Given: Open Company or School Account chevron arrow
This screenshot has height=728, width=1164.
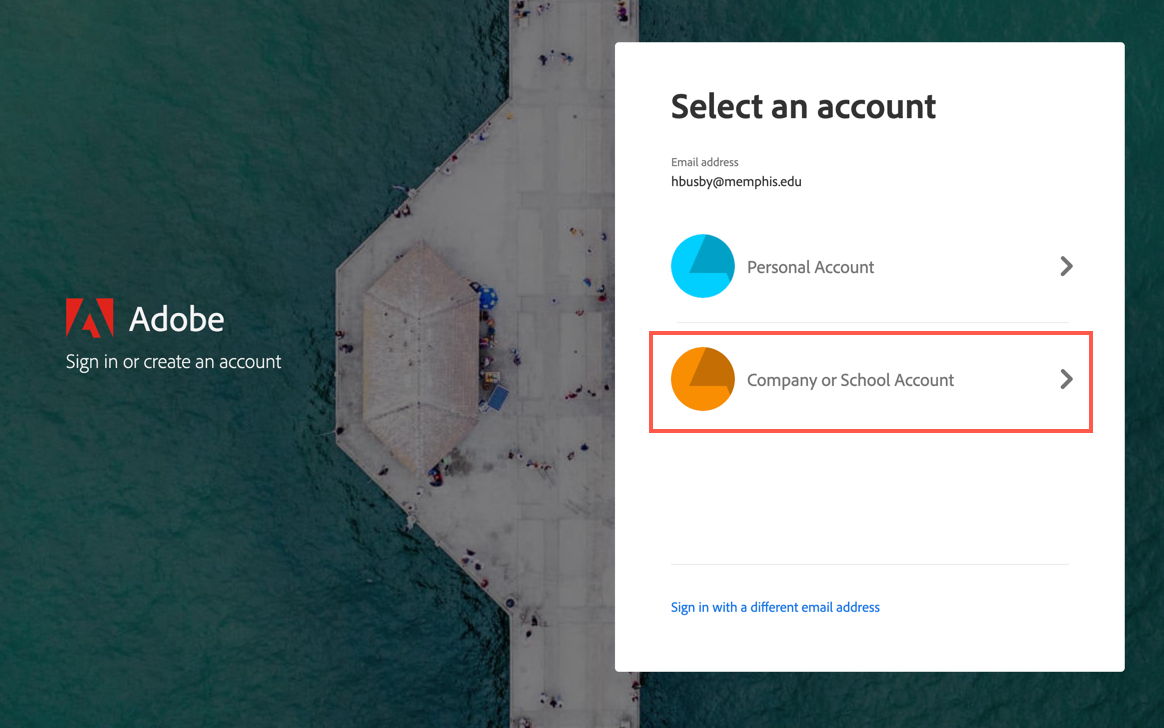Looking at the screenshot, I should tap(1066, 380).
